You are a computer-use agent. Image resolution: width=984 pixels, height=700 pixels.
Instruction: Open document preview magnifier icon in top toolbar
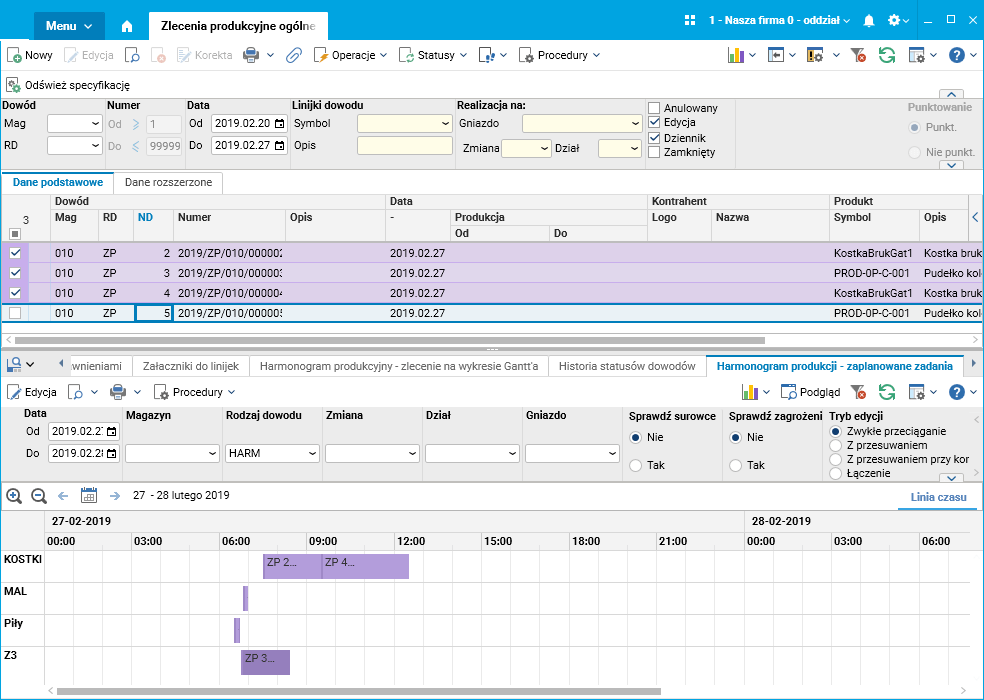pyautogui.click(x=132, y=55)
